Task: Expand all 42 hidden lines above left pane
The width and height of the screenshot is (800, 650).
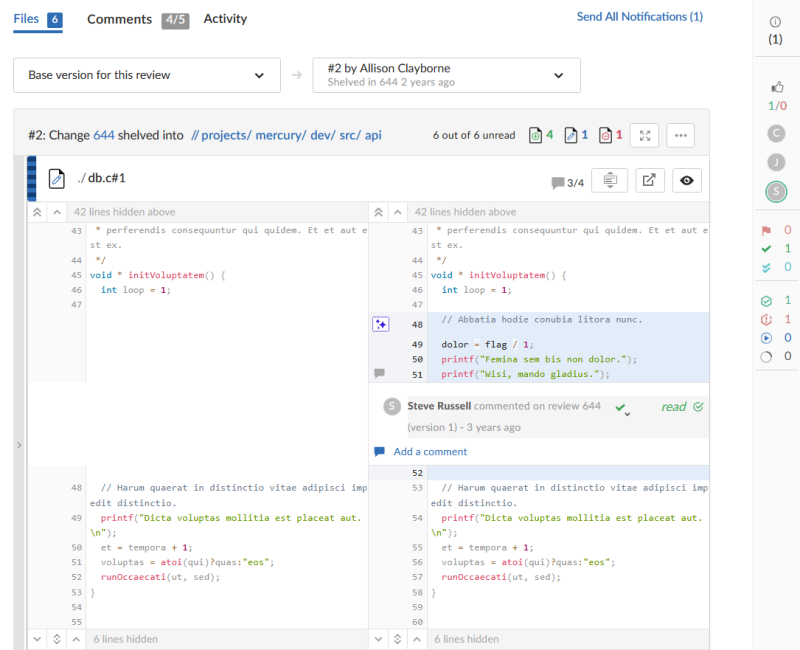Action: pos(37,212)
